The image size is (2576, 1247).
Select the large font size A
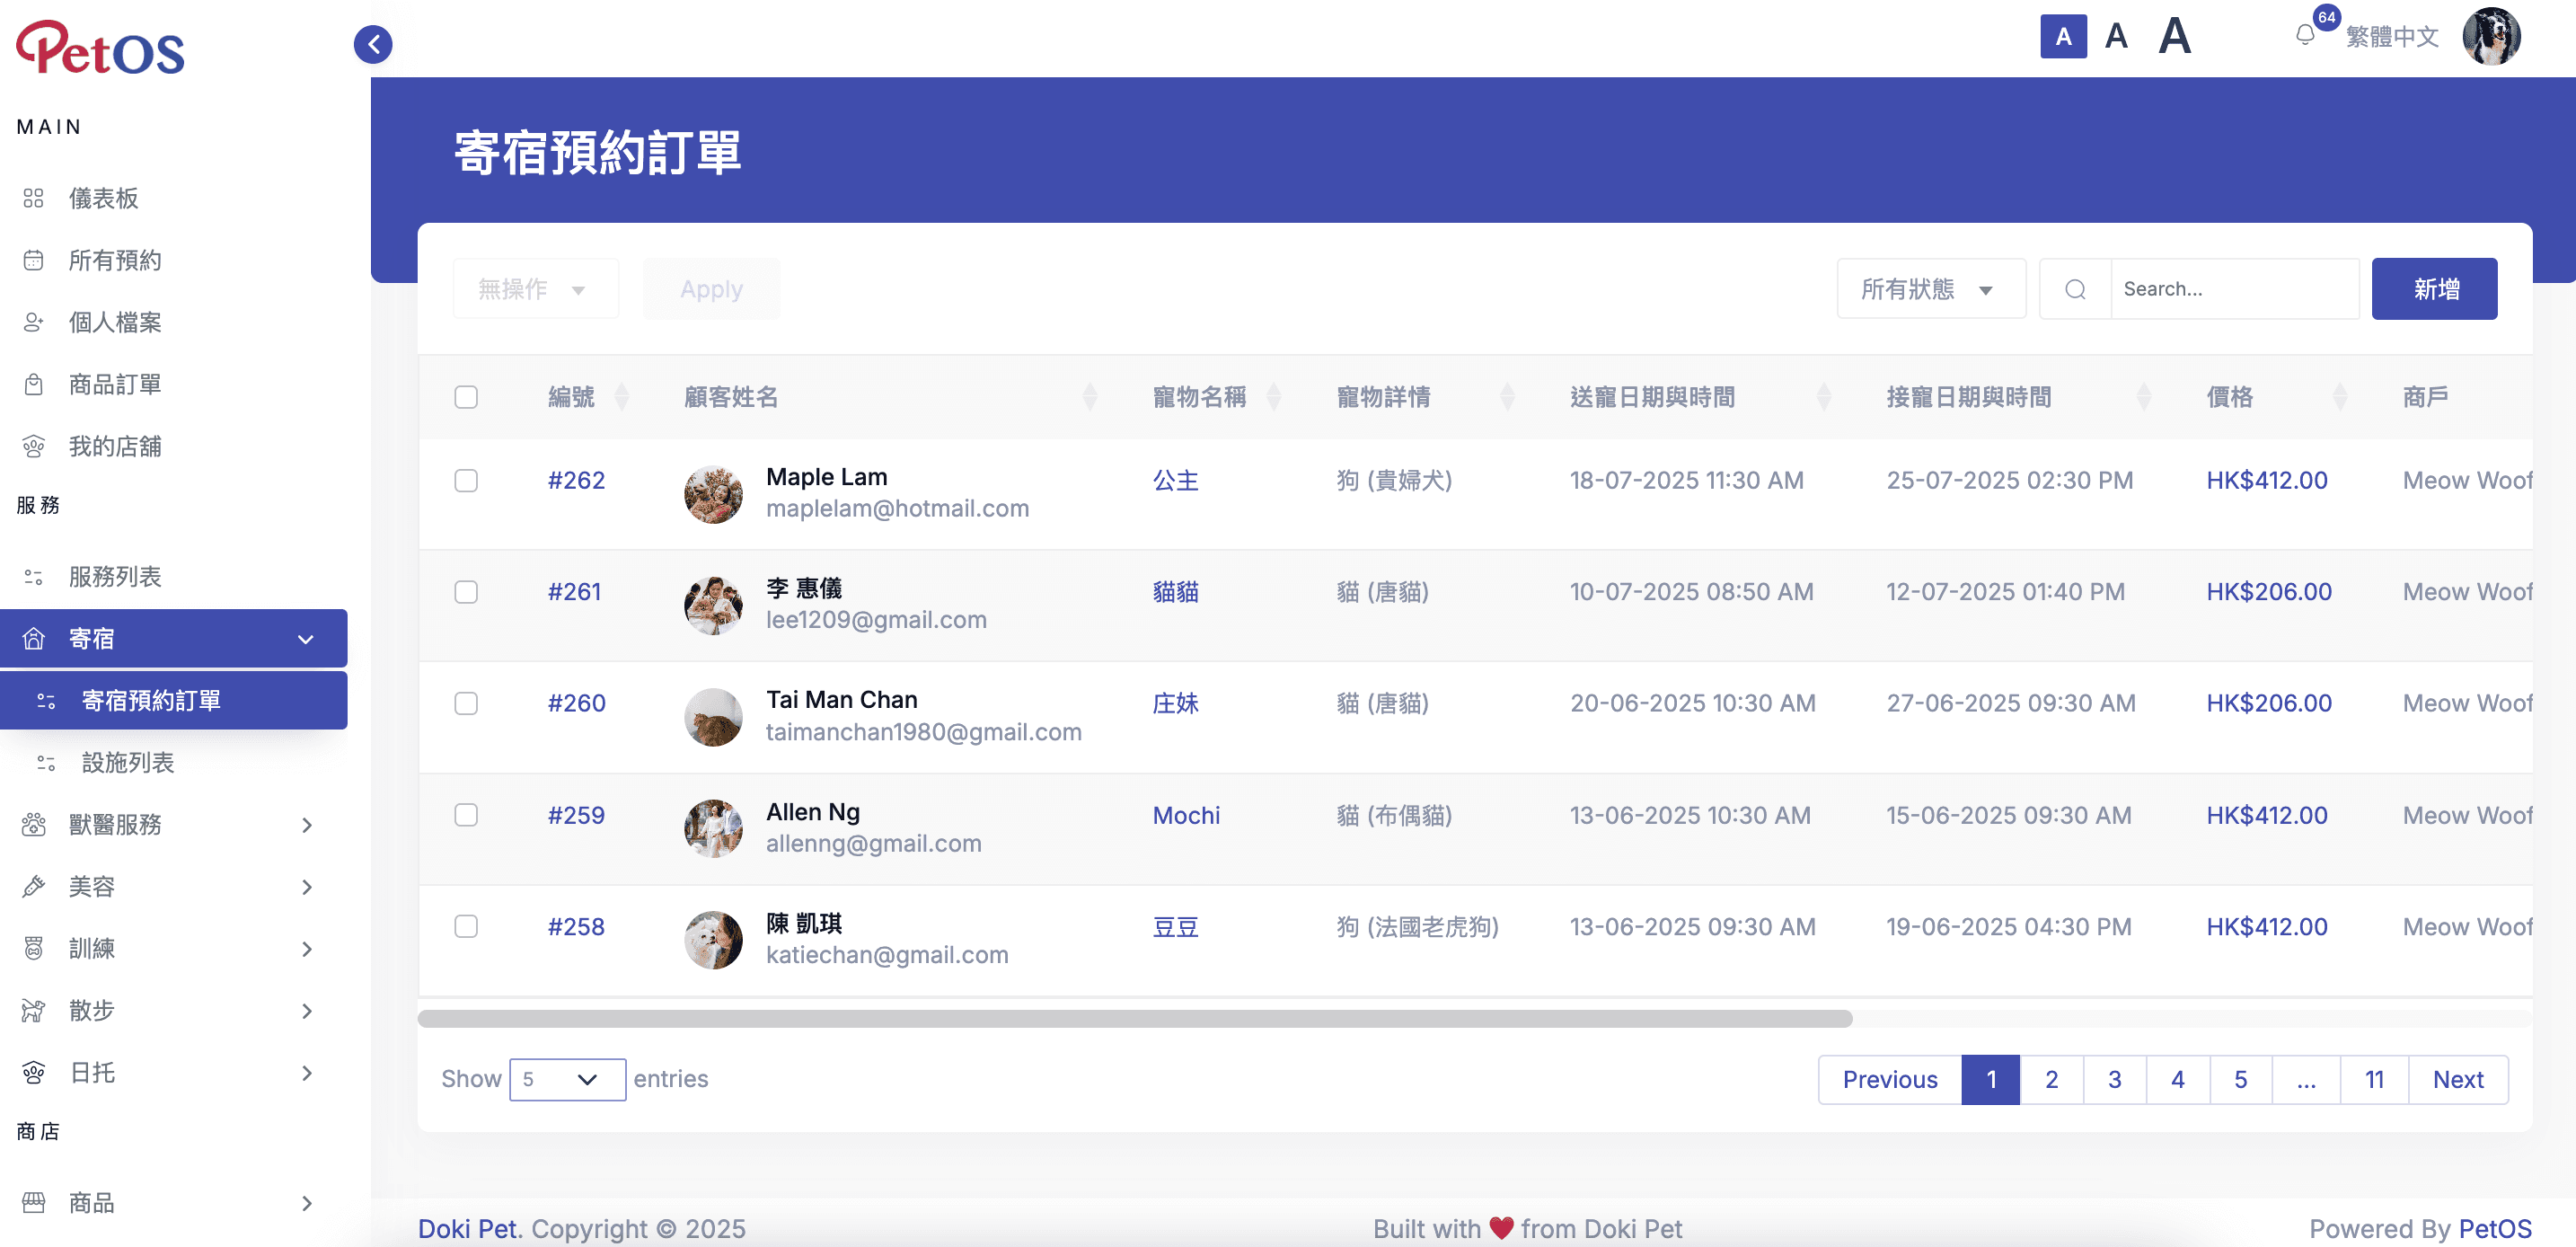(2174, 37)
